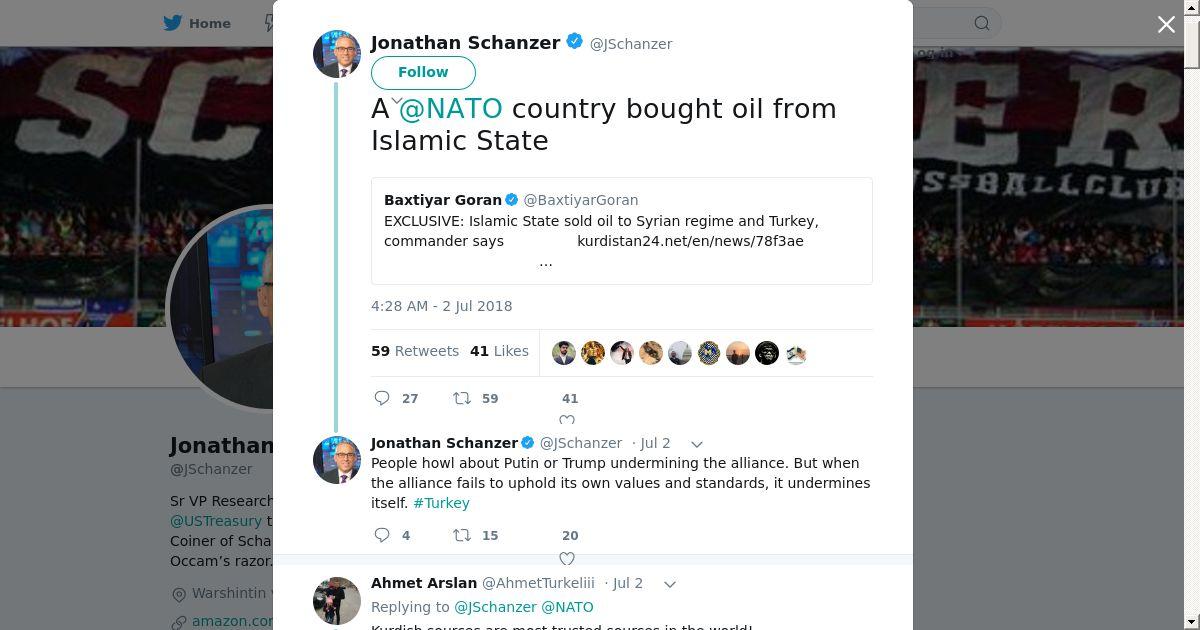Click the Twitter bird Home icon
The height and width of the screenshot is (630, 1200).
click(x=173, y=23)
